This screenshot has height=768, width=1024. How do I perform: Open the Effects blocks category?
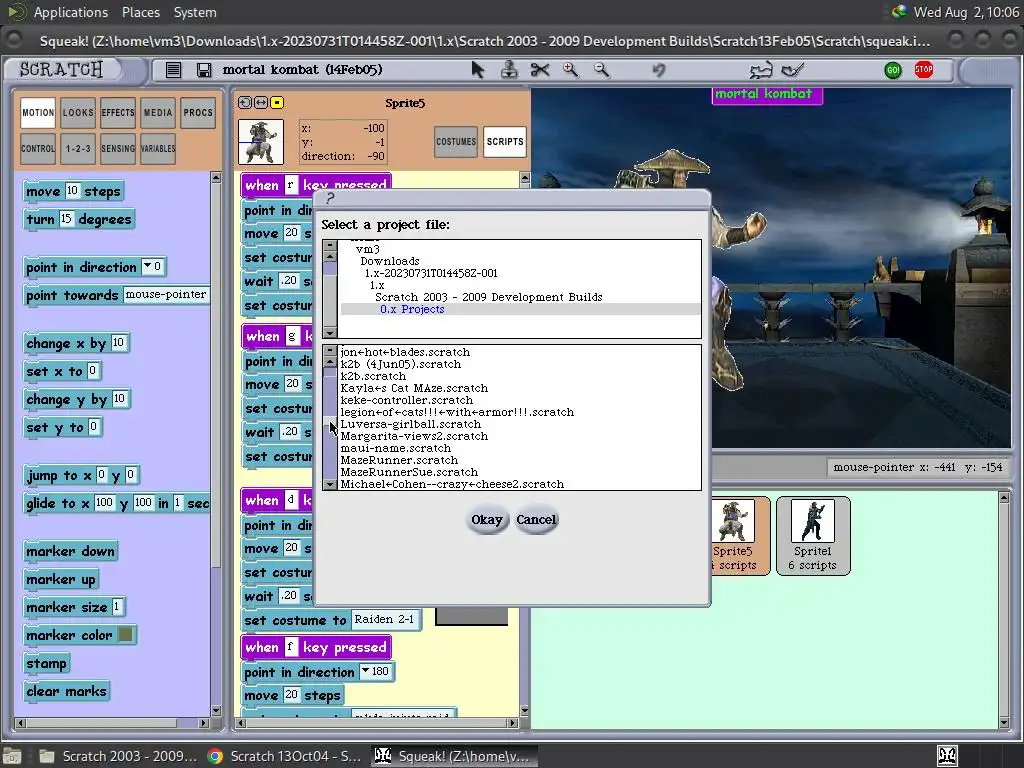pyautogui.click(x=118, y=112)
